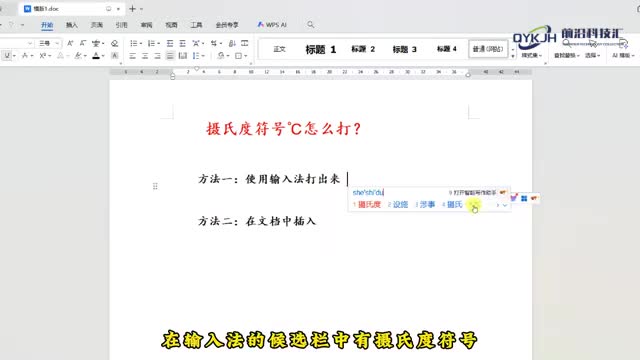Switch to the 引用 ribbon tab
The image size is (640, 360).
point(121,25)
